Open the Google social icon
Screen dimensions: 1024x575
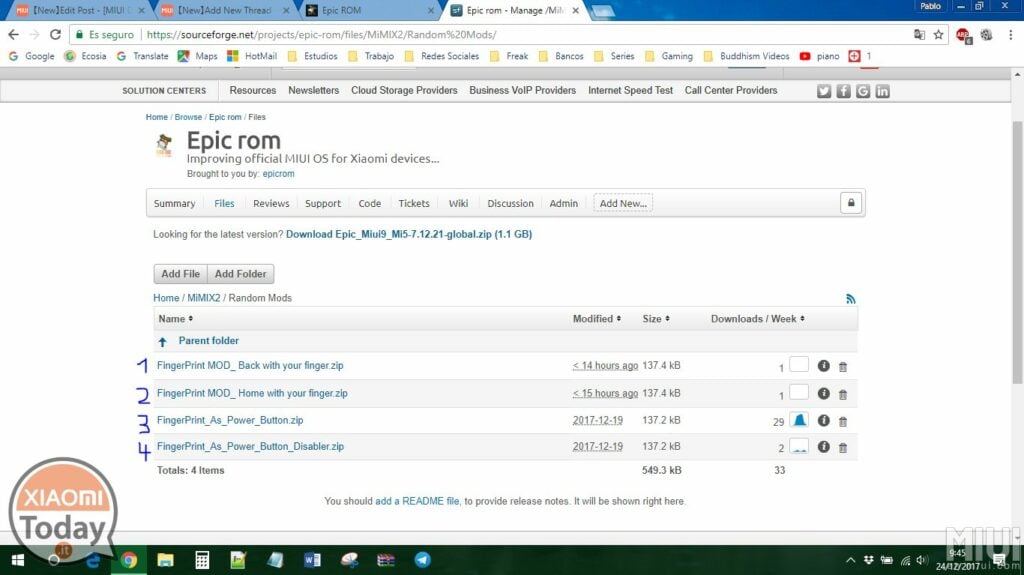863,91
